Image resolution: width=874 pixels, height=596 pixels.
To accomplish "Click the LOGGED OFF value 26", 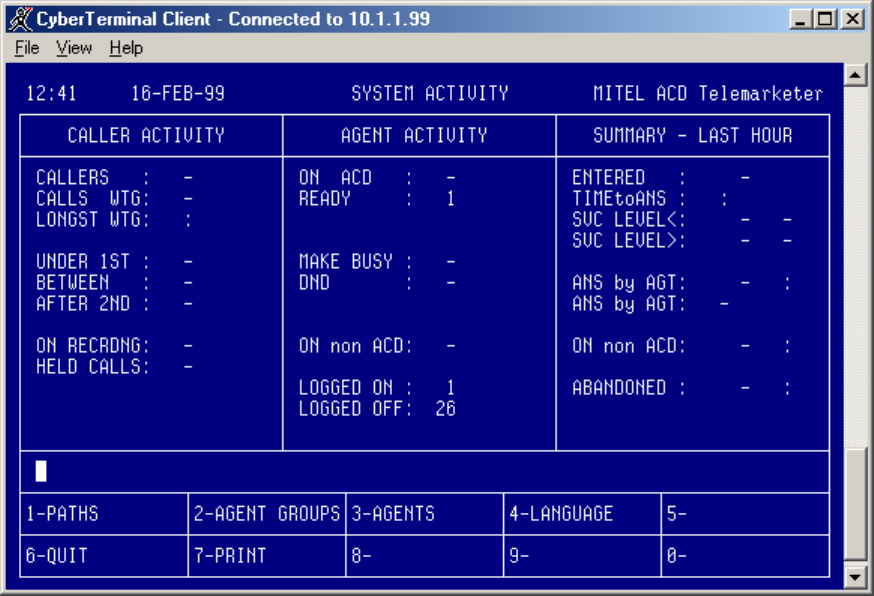I will pyautogui.click(x=445, y=409).
